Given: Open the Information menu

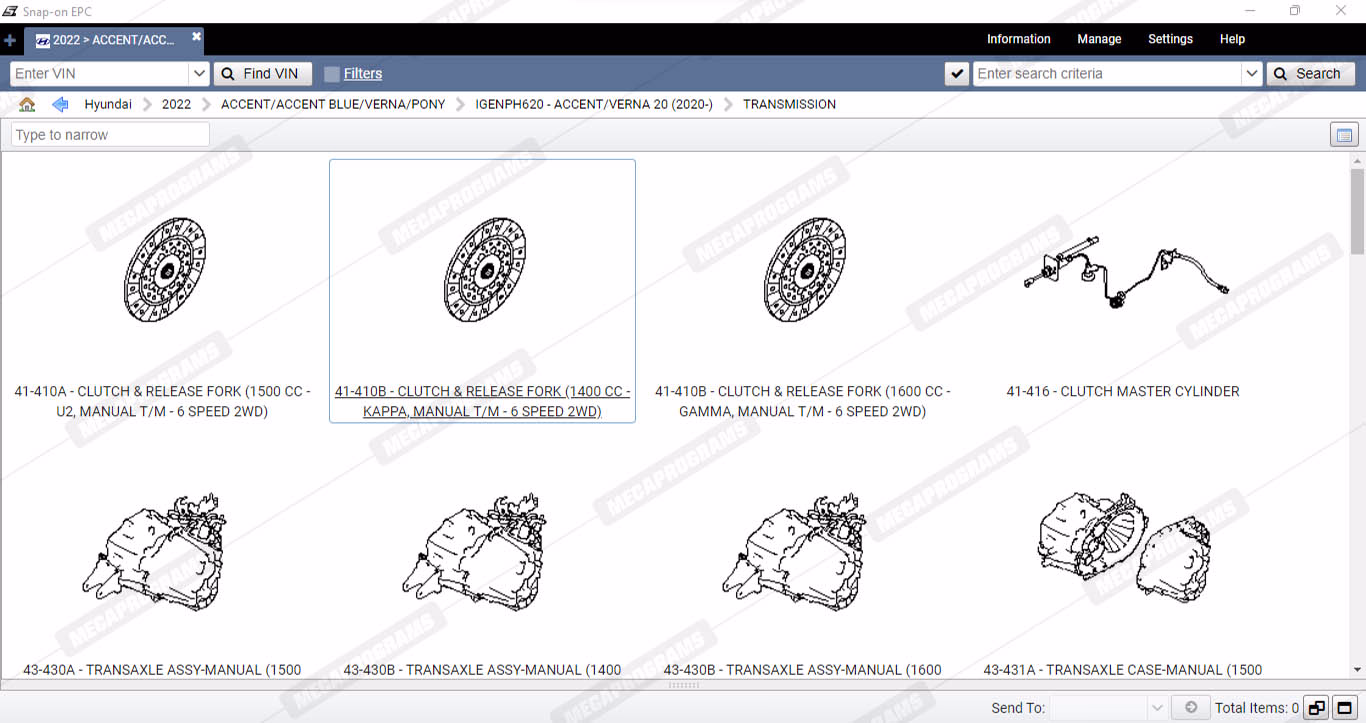Looking at the screenshot, I should tap(1018, 39).
